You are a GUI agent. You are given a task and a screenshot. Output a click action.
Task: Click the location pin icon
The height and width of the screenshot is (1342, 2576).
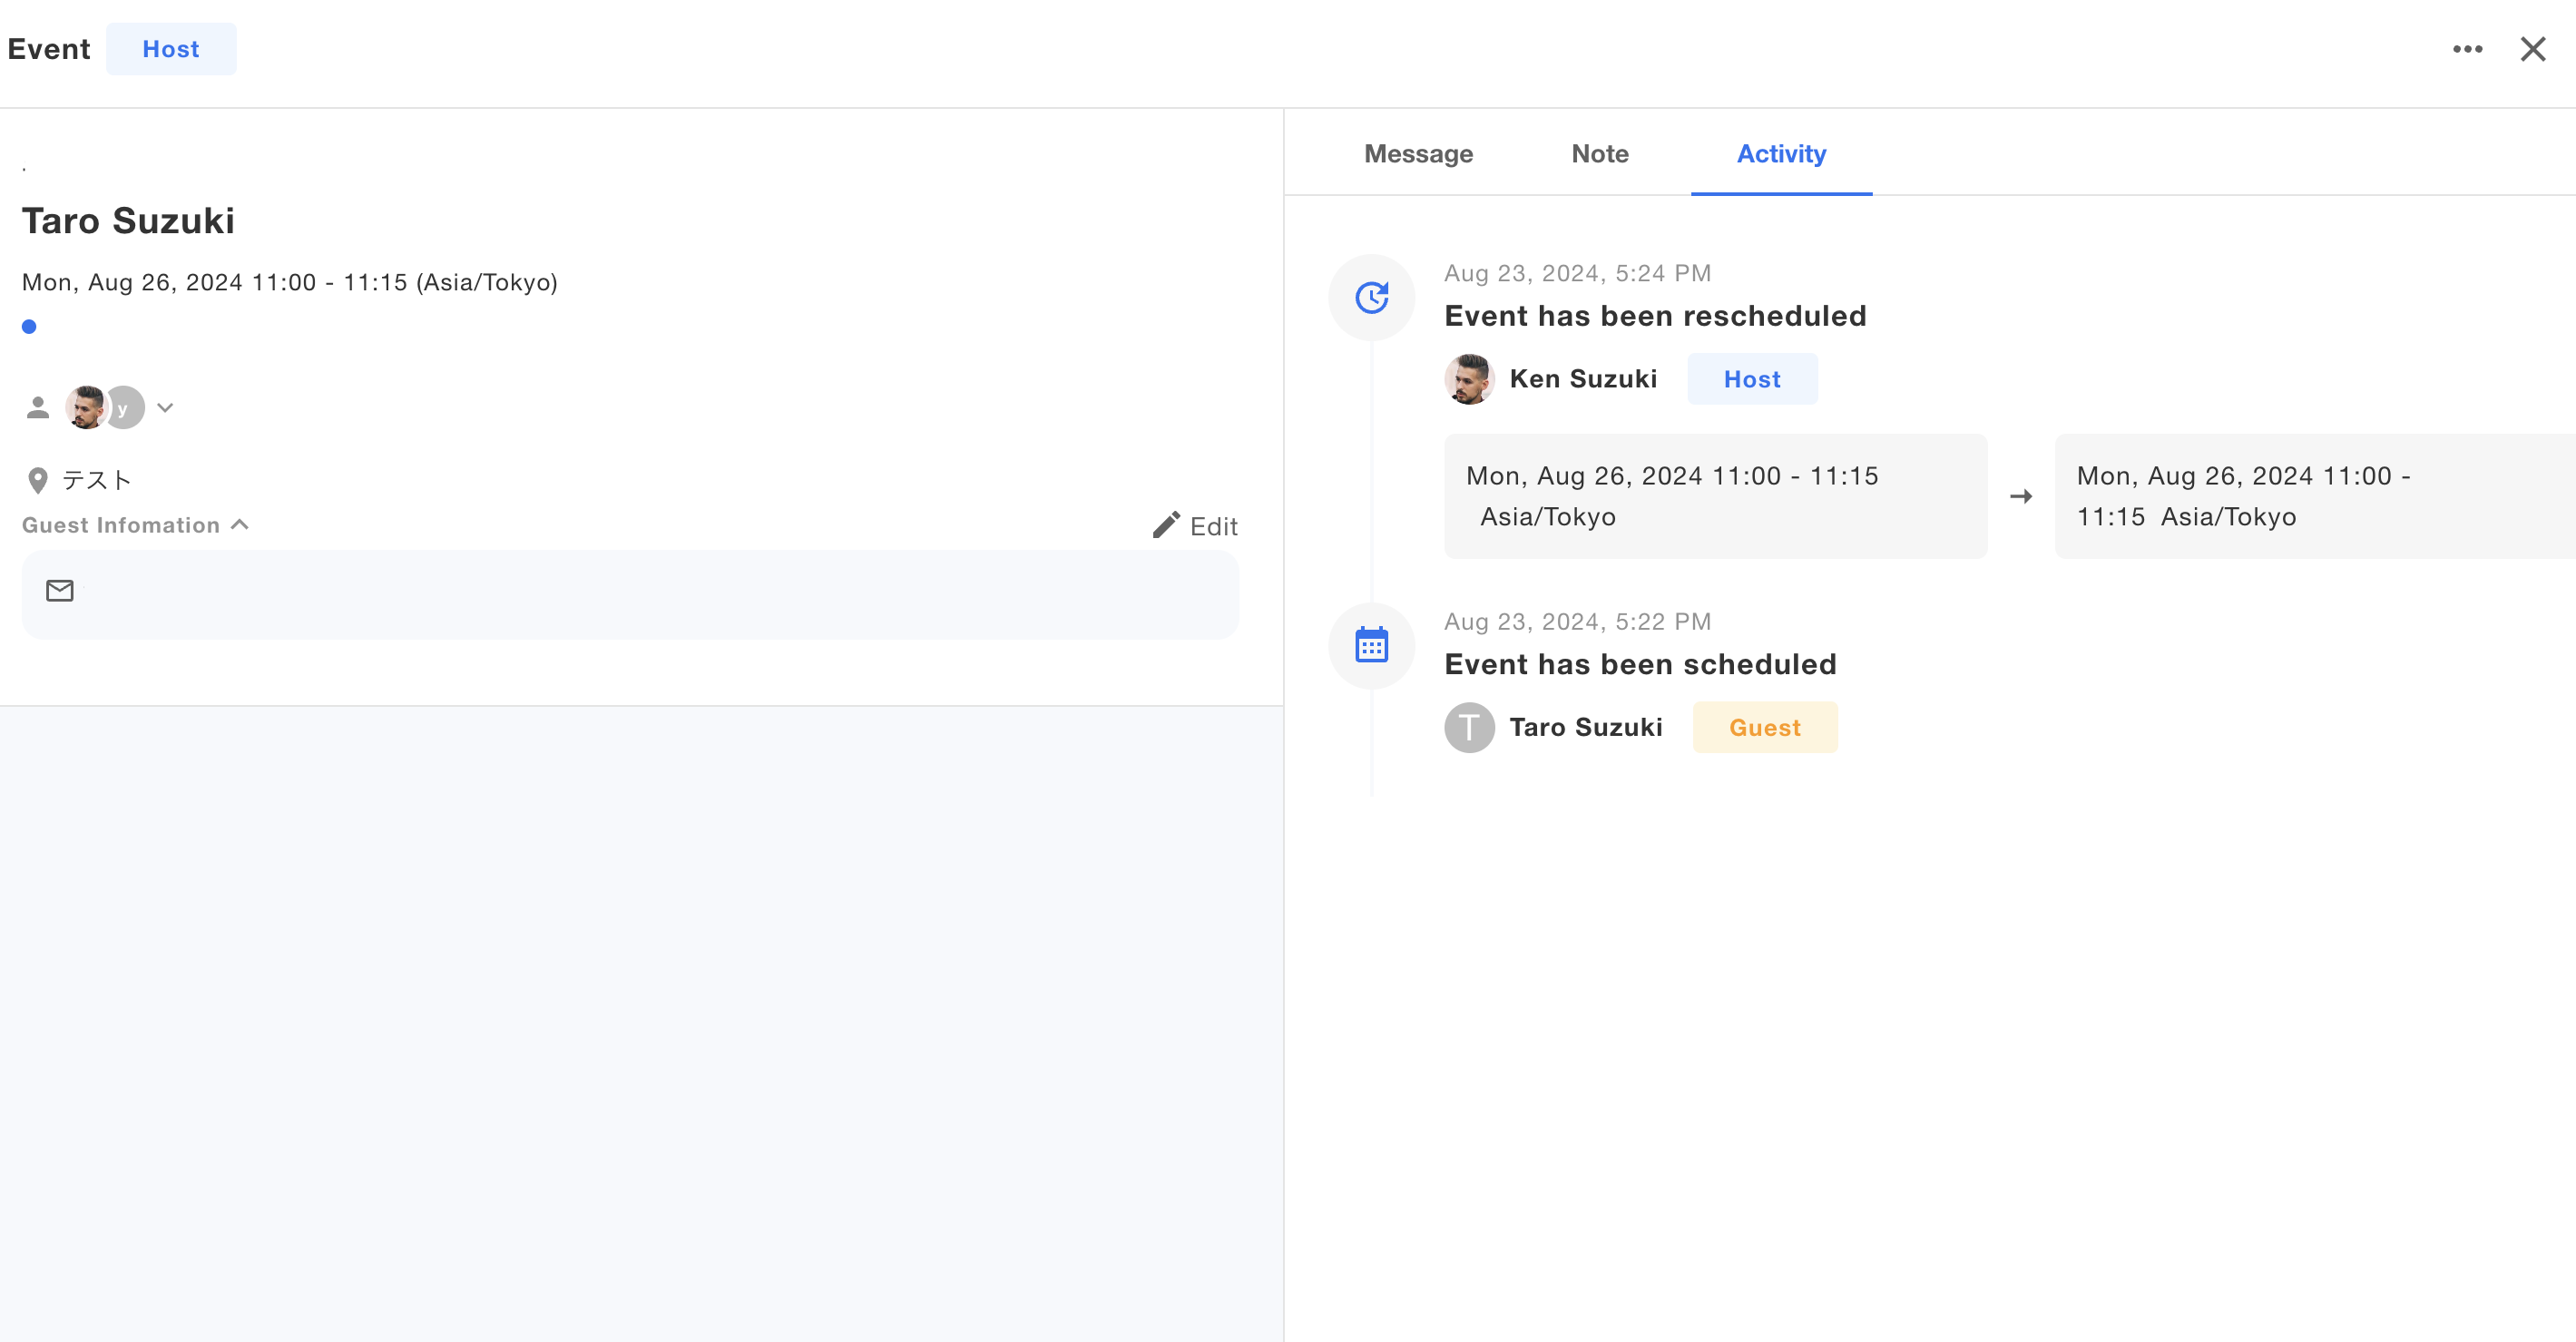click(x=35, y=478)
